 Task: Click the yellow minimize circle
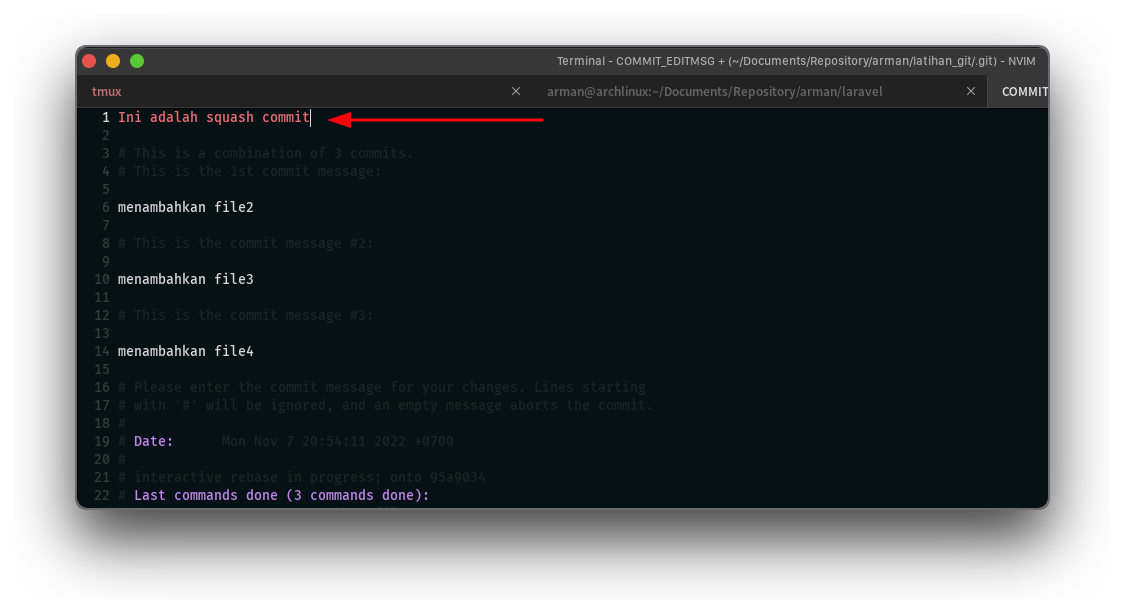tap(113, 60)
